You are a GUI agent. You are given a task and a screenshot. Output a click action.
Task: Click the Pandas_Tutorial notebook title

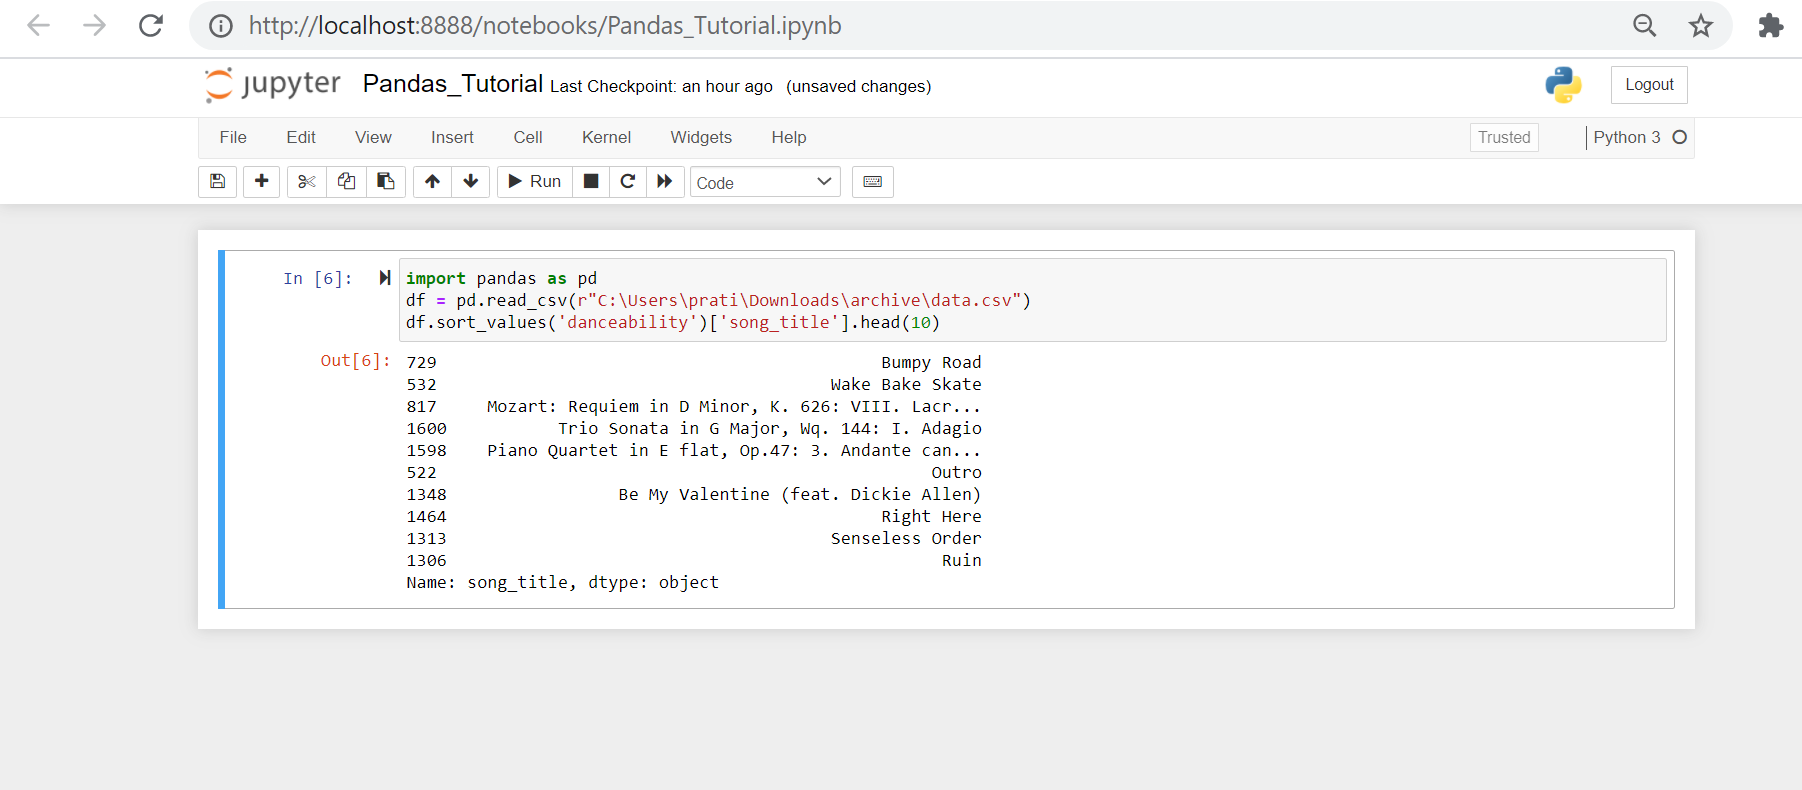tap(453, 84)
